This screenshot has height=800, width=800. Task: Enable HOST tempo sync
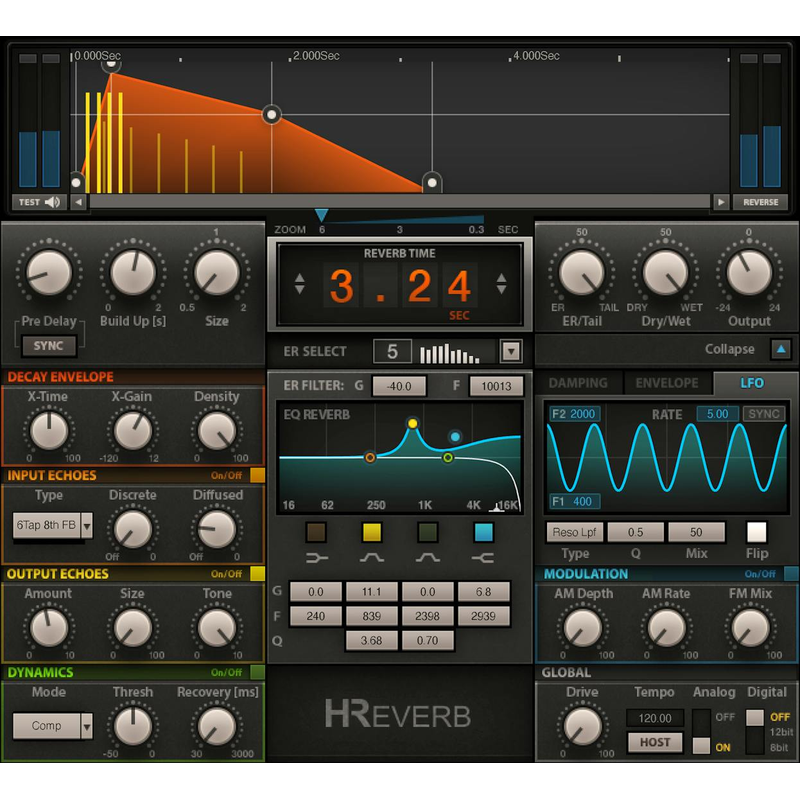[x=655, y=742]
